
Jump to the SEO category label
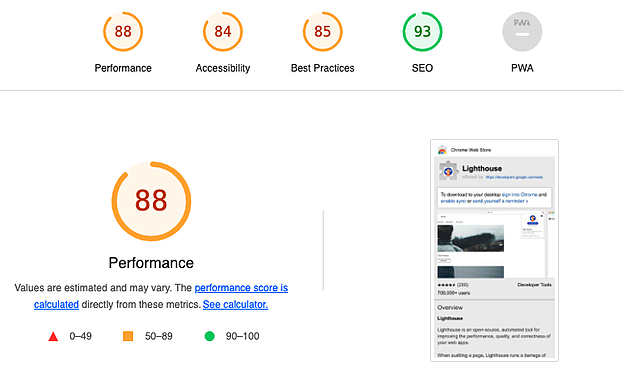pyautogui.click(x=422, y=68)
